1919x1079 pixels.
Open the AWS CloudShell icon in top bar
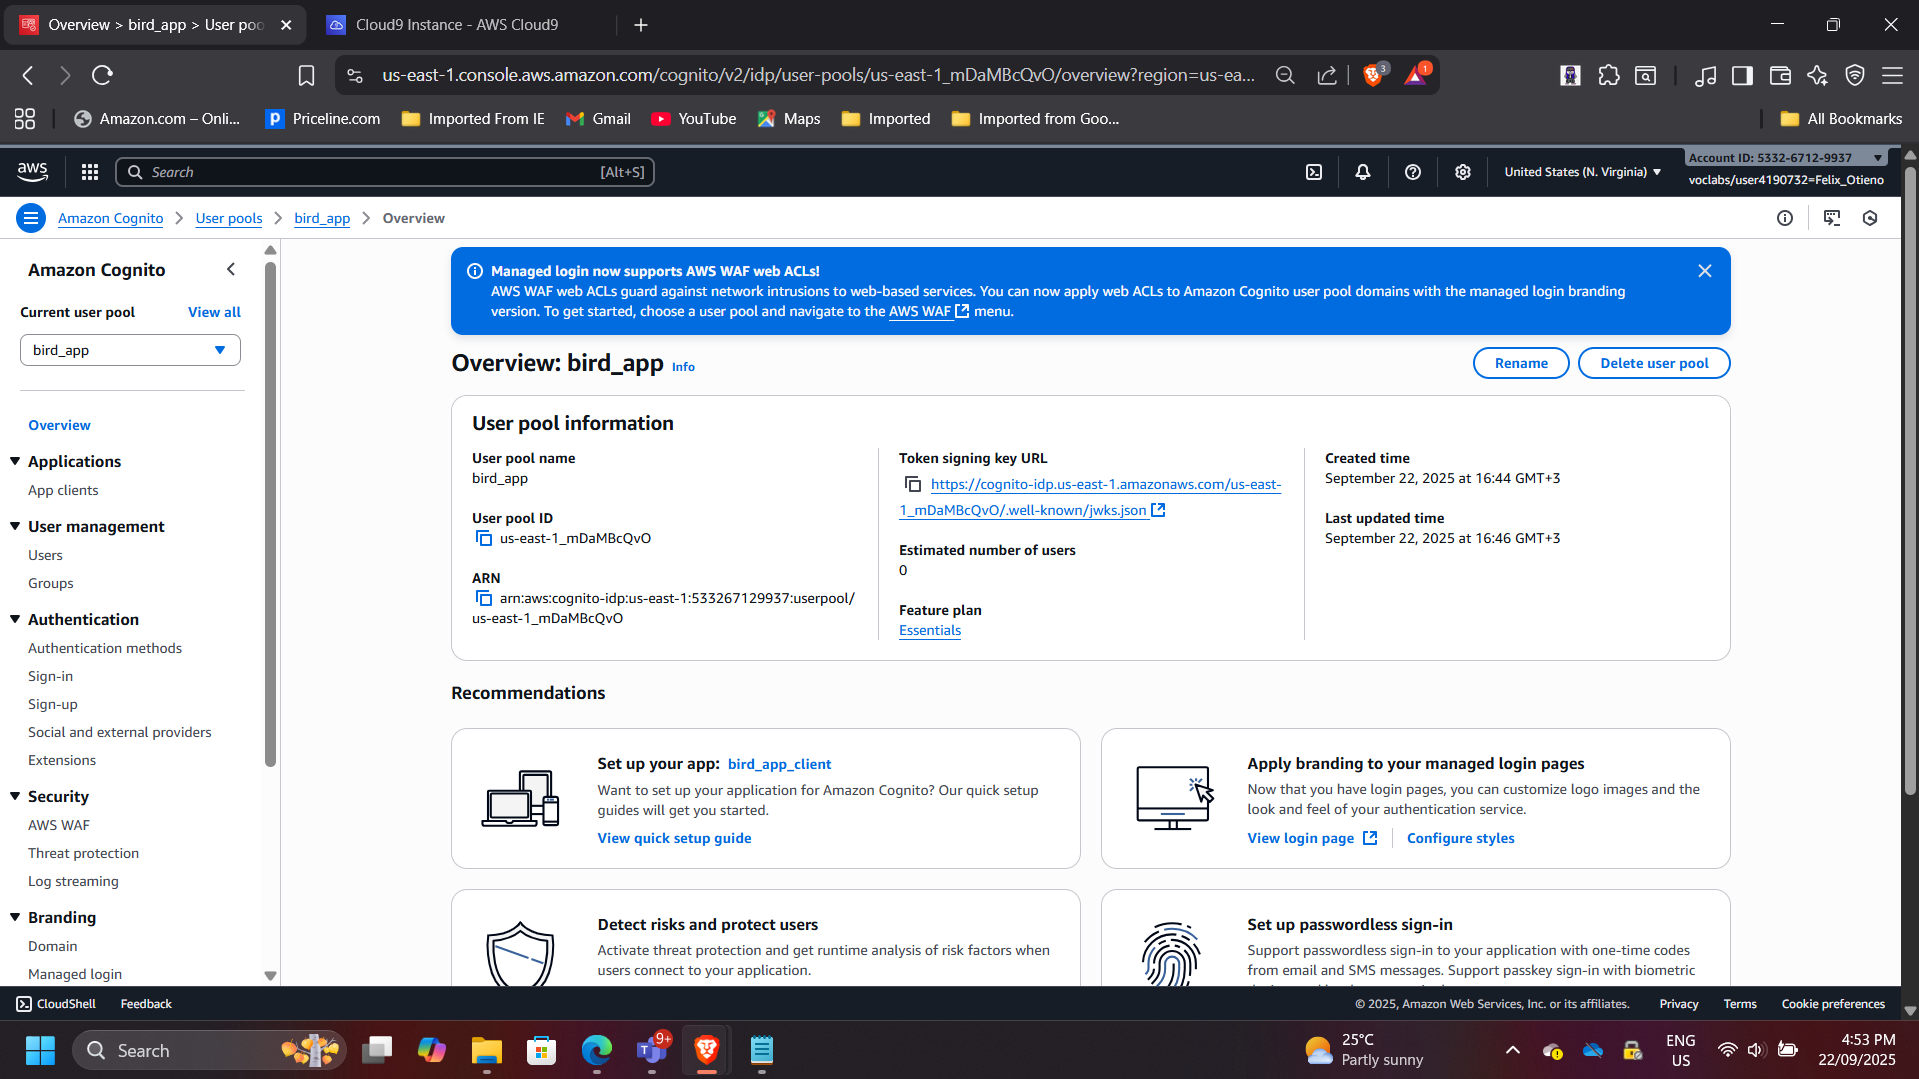[1314, 172]
